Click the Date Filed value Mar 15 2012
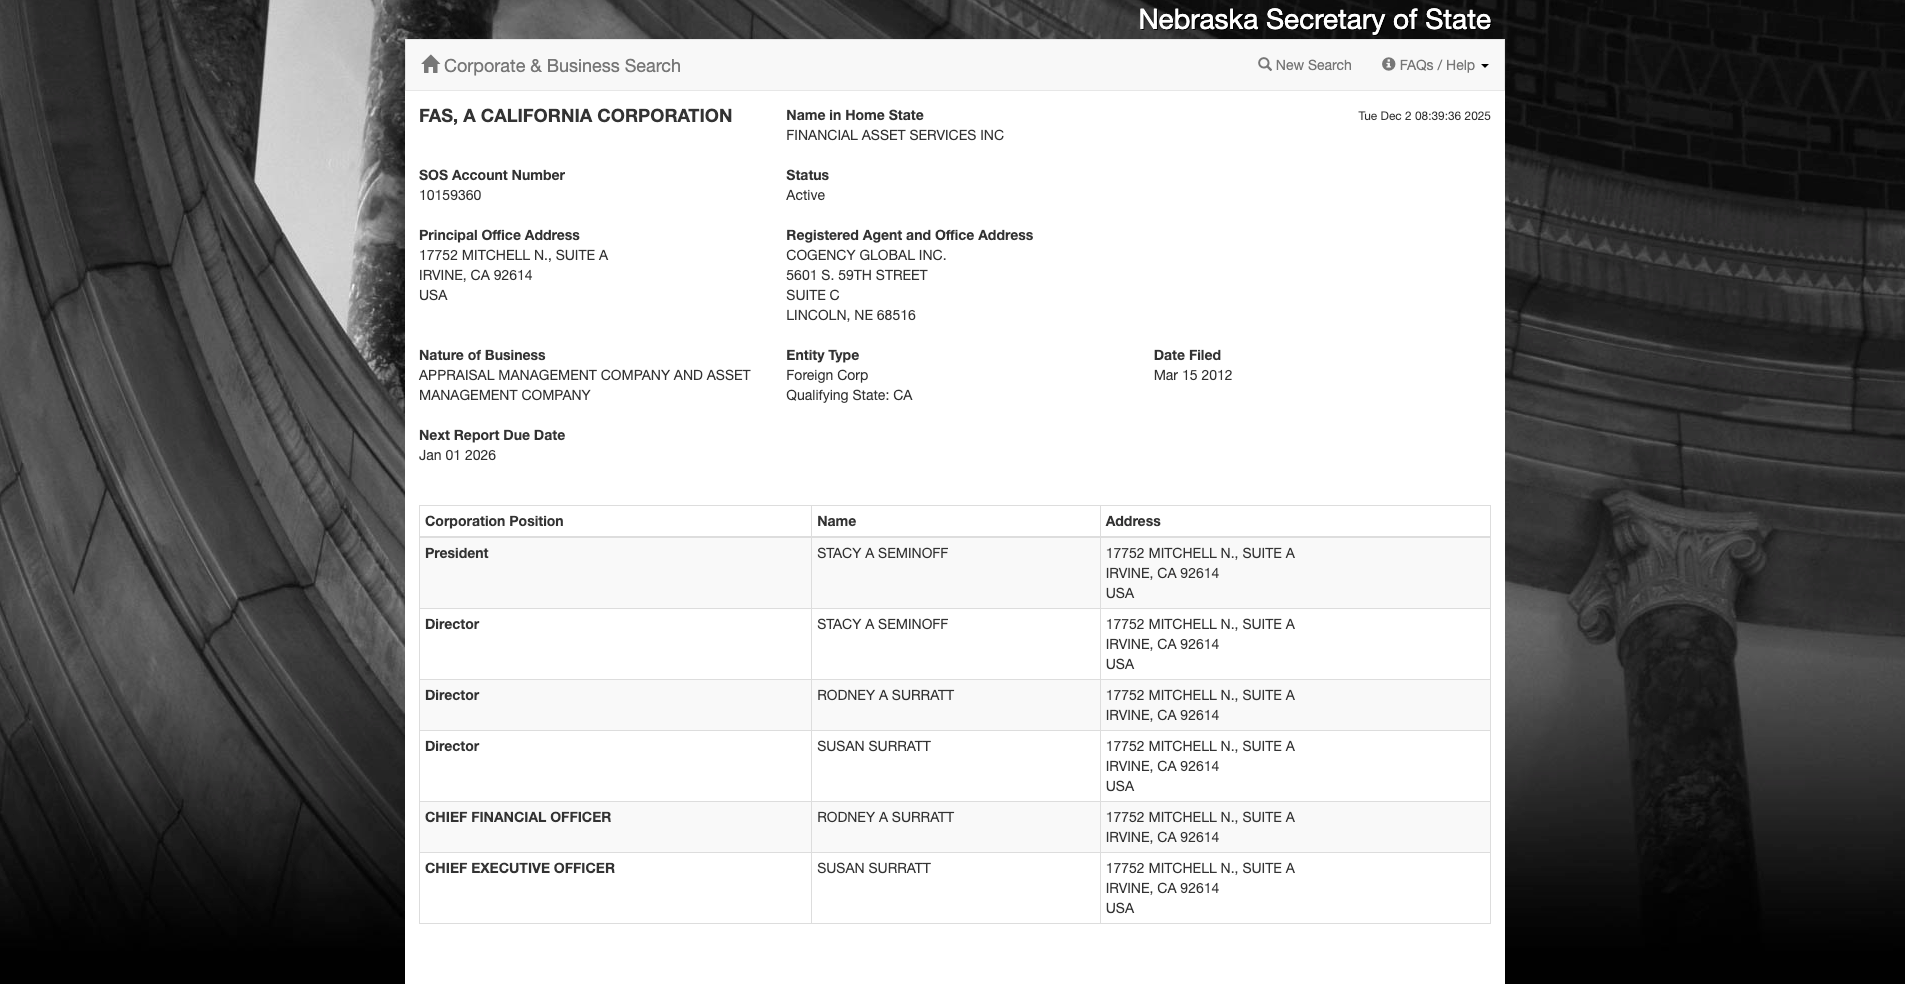1905x984 pixels. tap(1192, 375)
